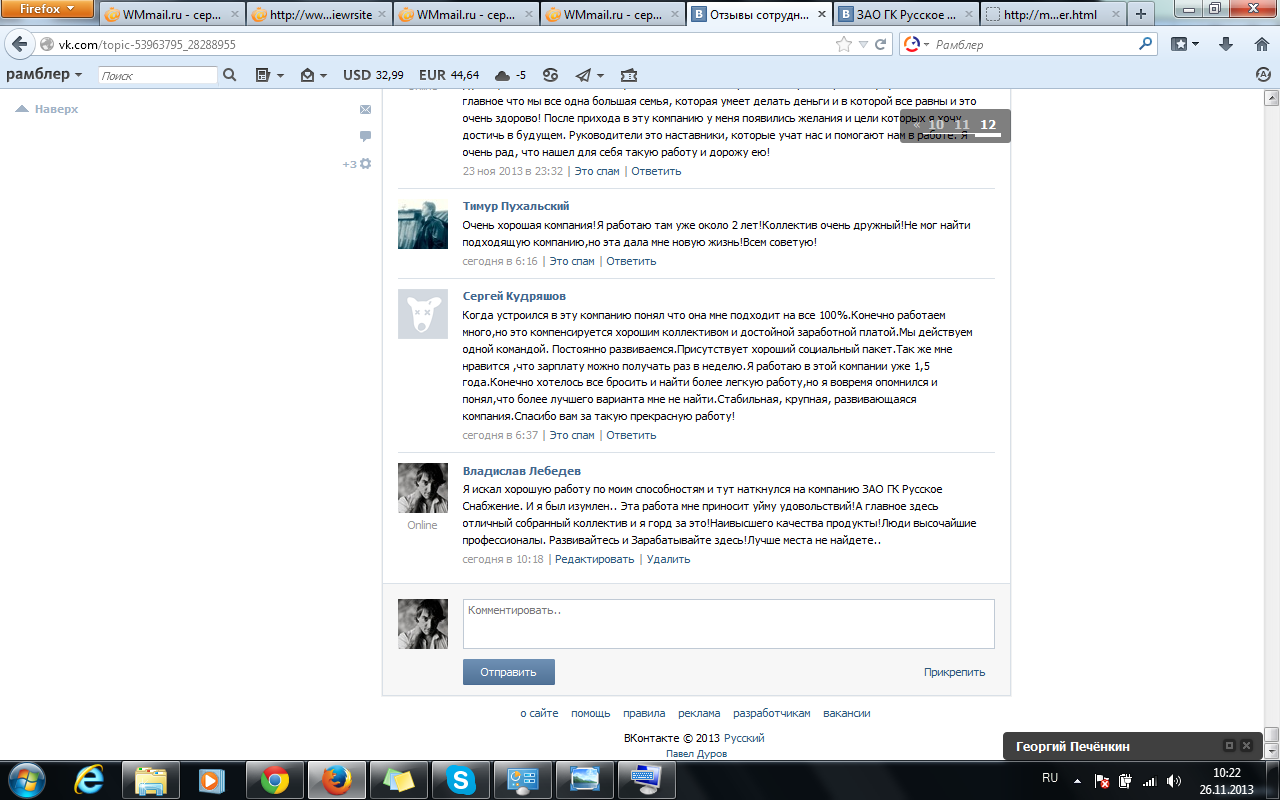Open the вакансии footer link
Image resolution: width=1280 pixels, height=800 pixels.
pyautogui.click(x=846, y=713)
